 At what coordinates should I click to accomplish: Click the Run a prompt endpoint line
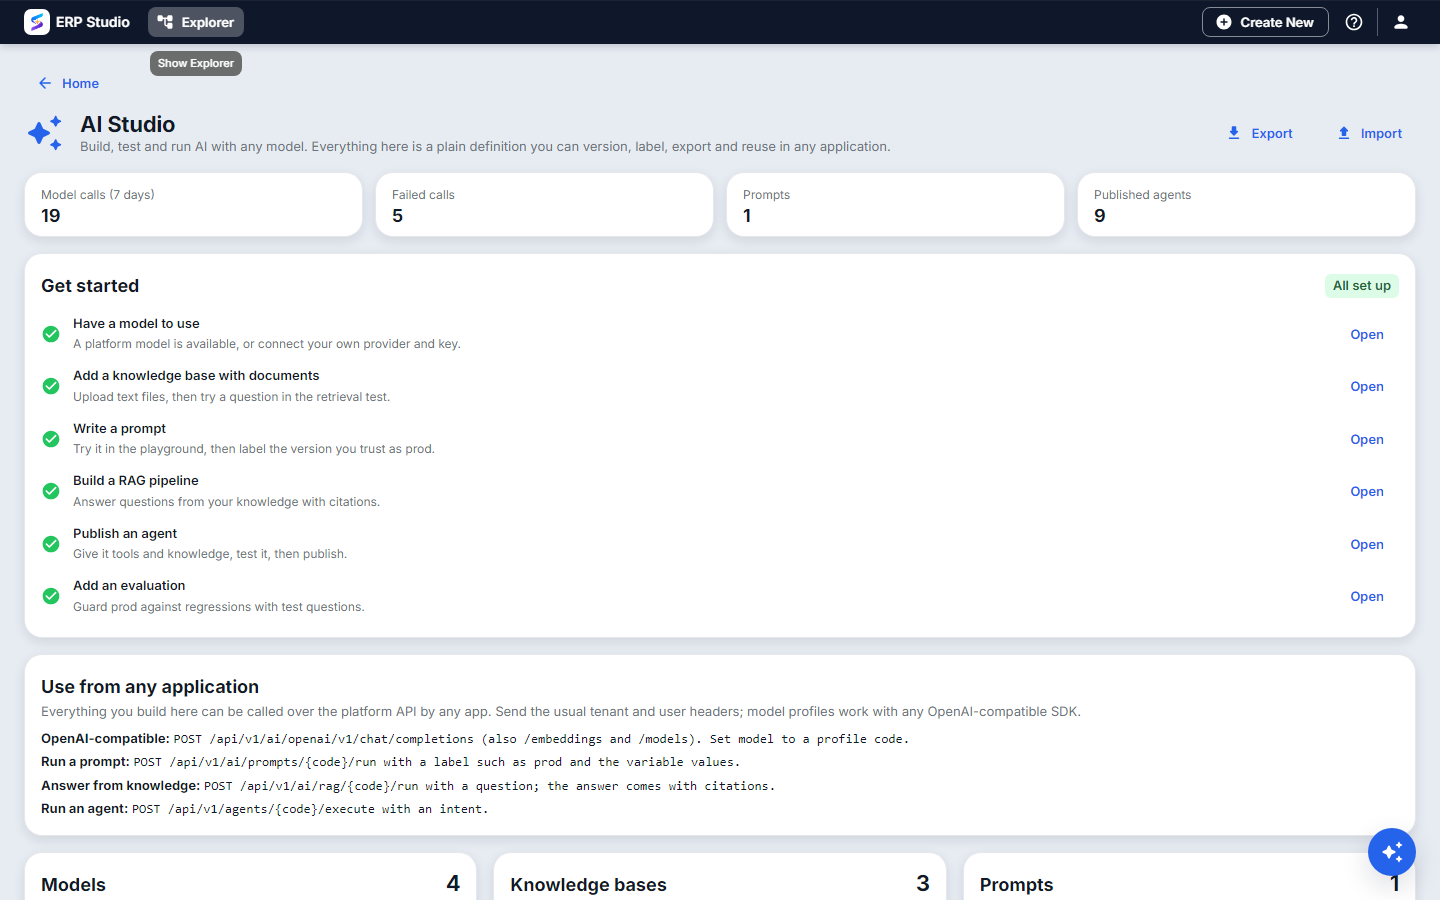pos(391,762)
